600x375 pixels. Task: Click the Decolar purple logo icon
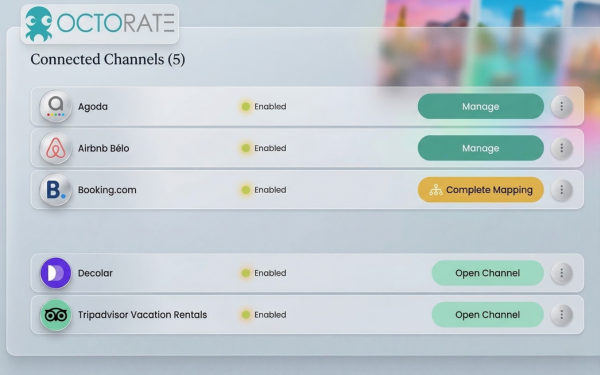pyautogui.click(x=56, y=273)
